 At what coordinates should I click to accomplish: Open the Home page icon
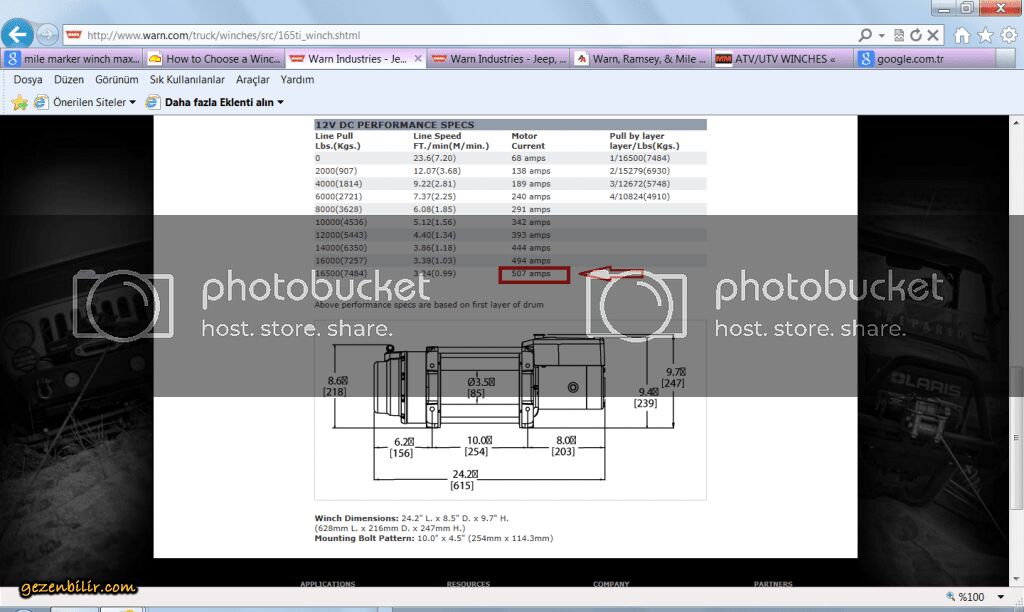pos(962,35)
